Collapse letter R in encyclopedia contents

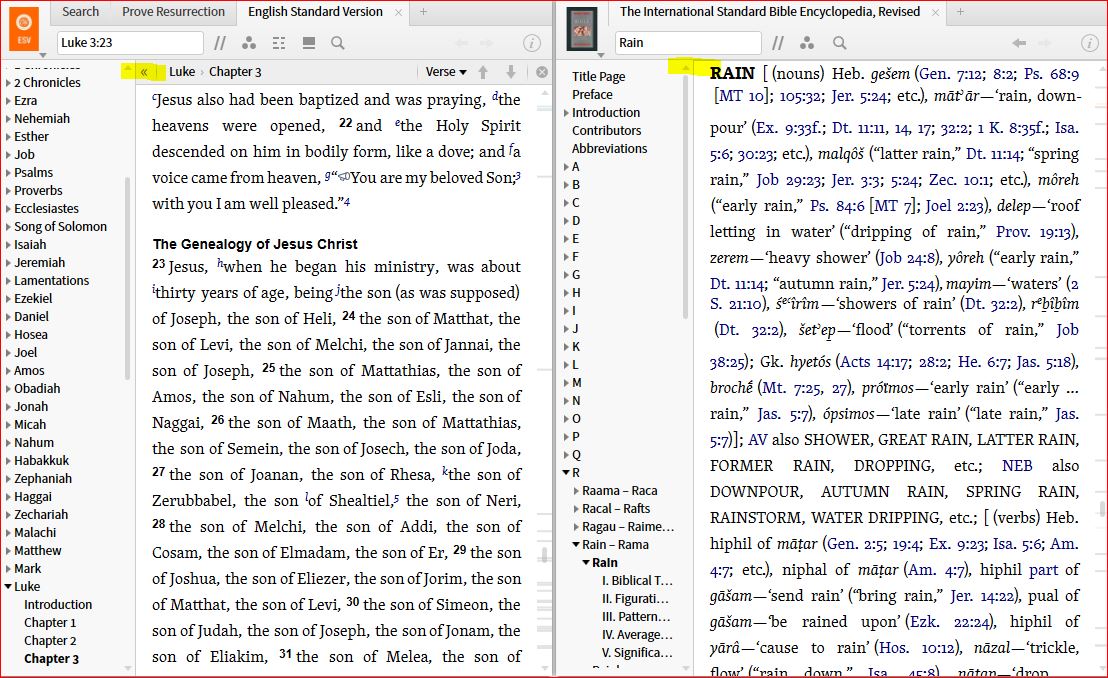click(x=566, y=472)
